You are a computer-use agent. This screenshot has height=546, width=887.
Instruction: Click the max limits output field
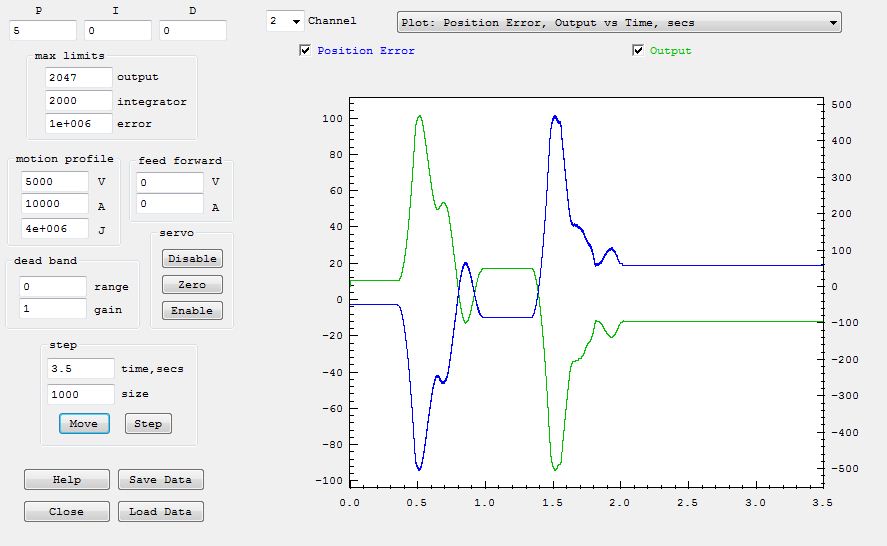[x=78, y=77]
